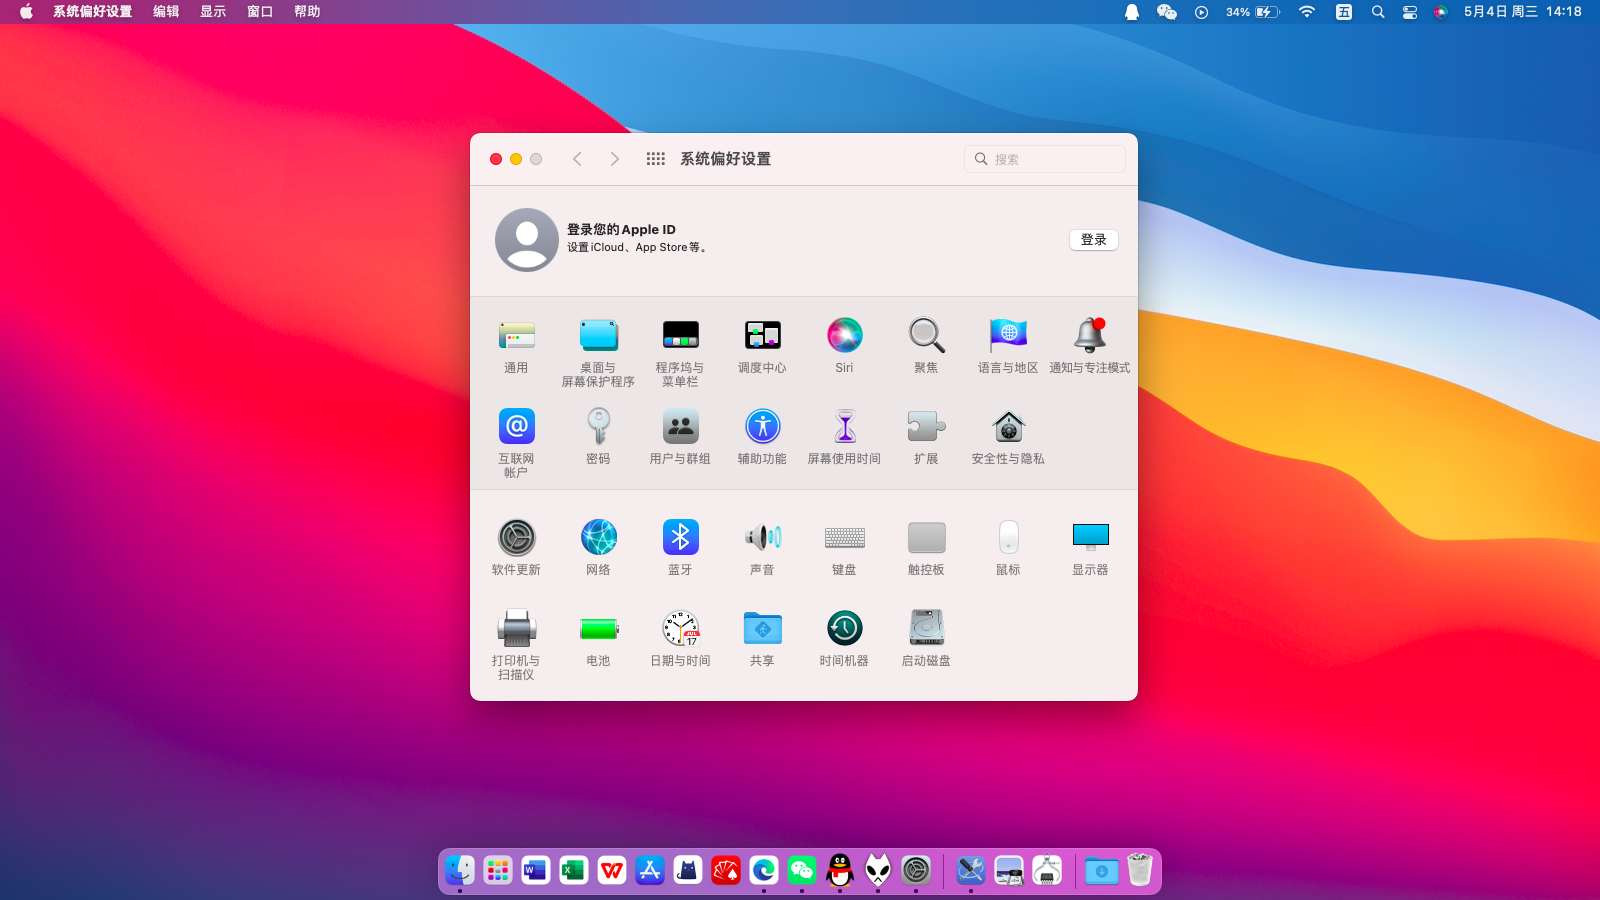Image resolution: width=1600 pixels, height=900 pixels.
Task: Go forward with the right chevron
Action: pyautogui.click(x=615, y=159)
